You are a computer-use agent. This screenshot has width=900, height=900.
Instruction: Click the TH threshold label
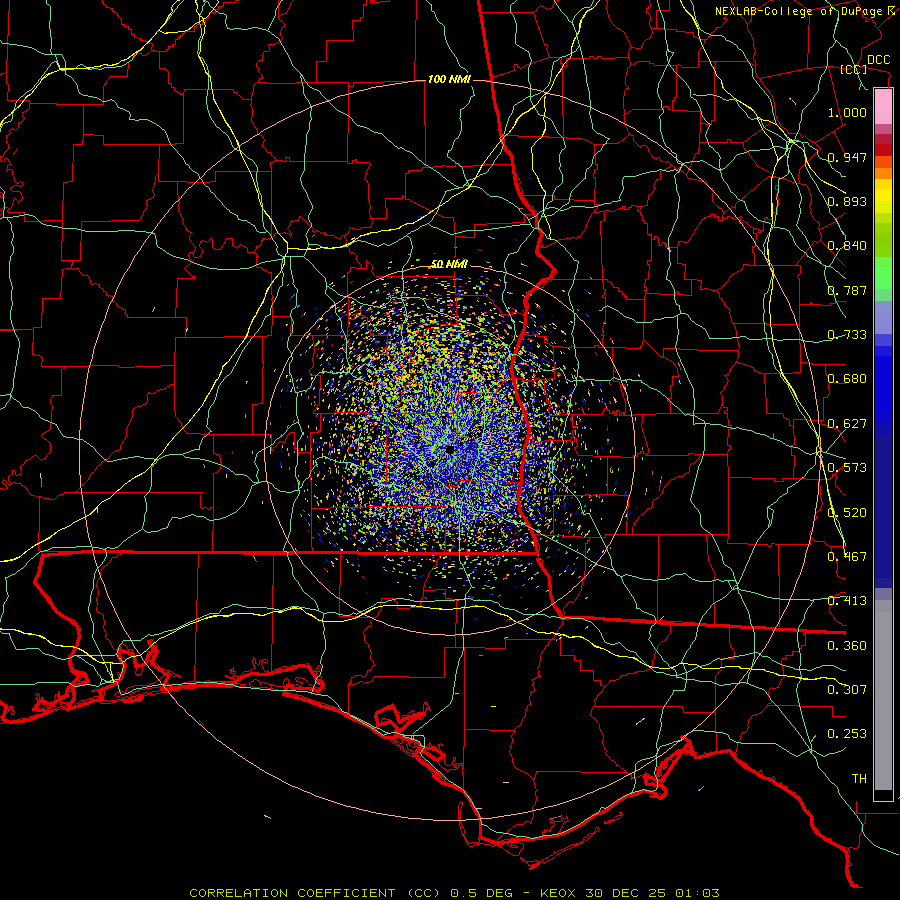pos(859,779)
